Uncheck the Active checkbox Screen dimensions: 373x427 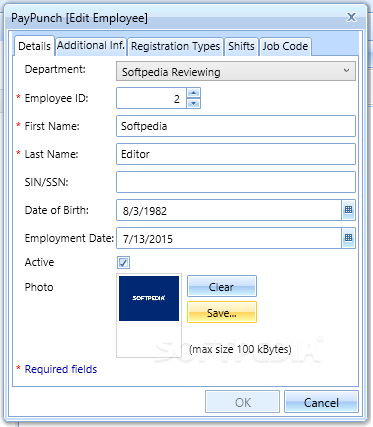tap(123, 263)
